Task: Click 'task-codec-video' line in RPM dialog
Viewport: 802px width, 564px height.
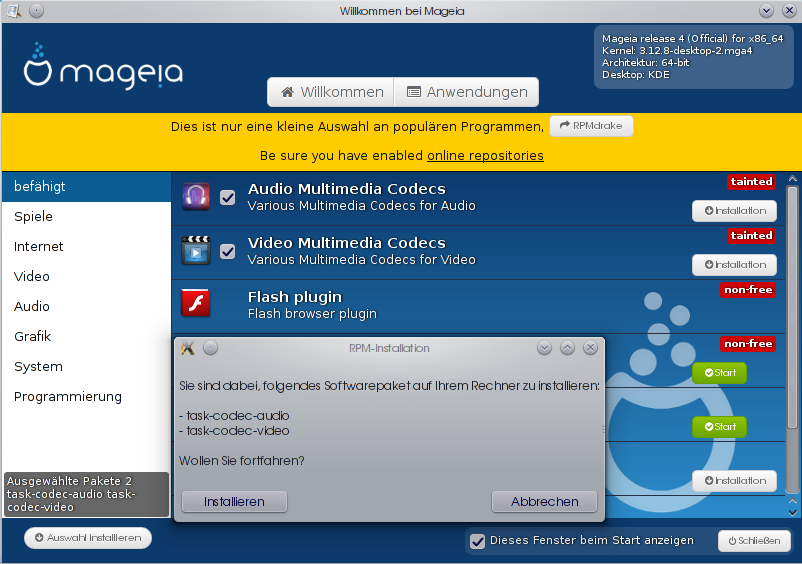Action: coord(234,431)
